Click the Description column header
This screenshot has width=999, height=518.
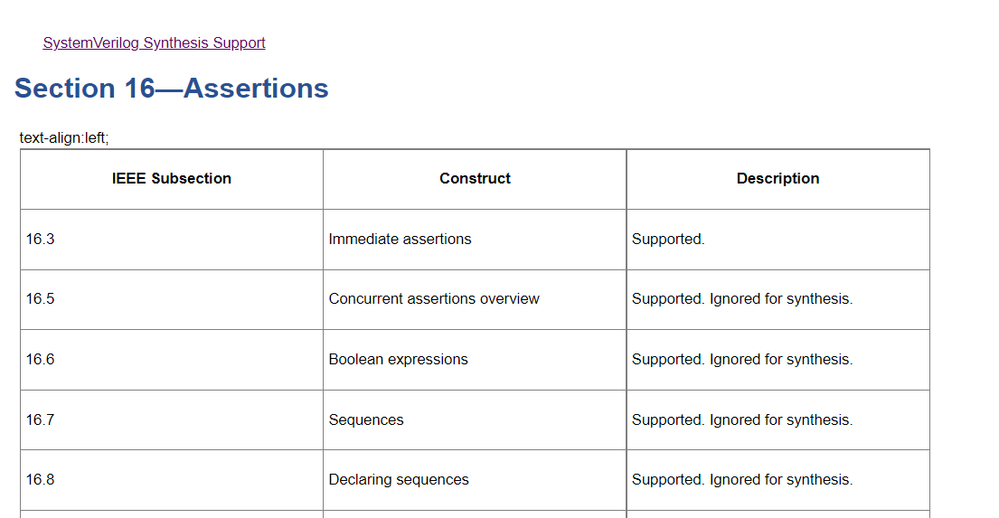pos(778,179)
